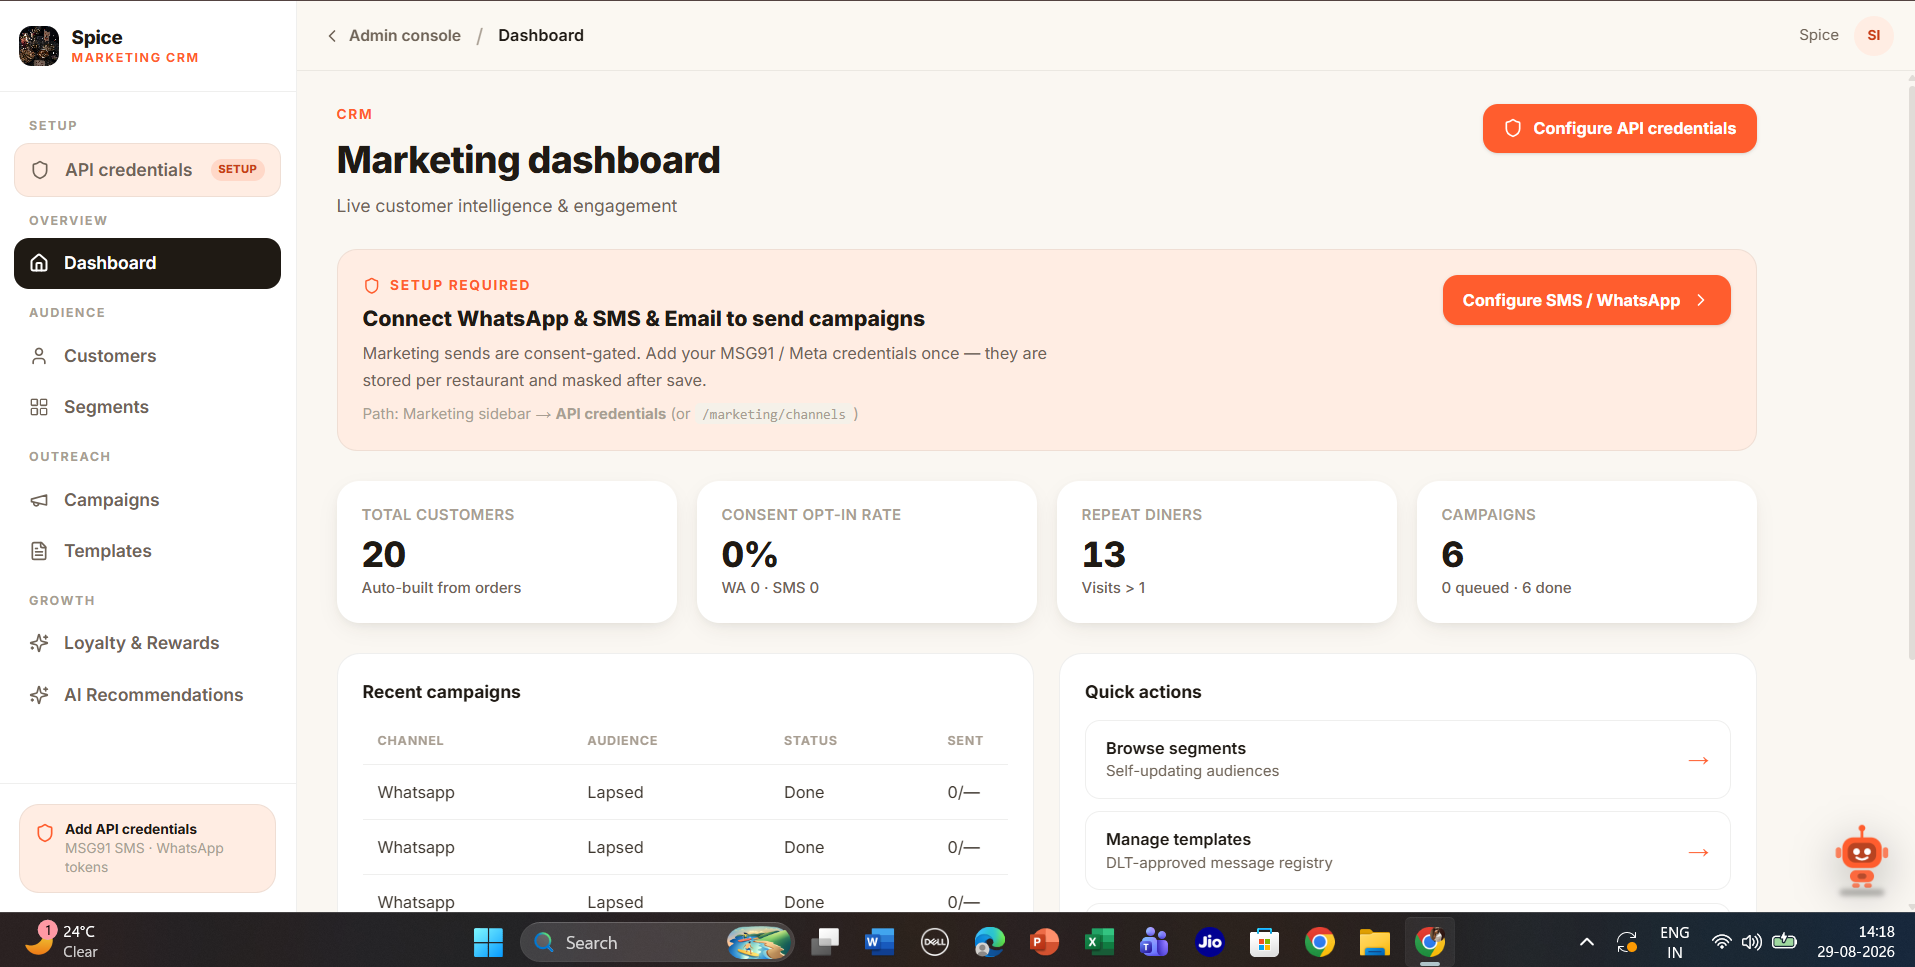Open Manage templates quick action
Viewport: 1915px width, 967px height.
1407,851
